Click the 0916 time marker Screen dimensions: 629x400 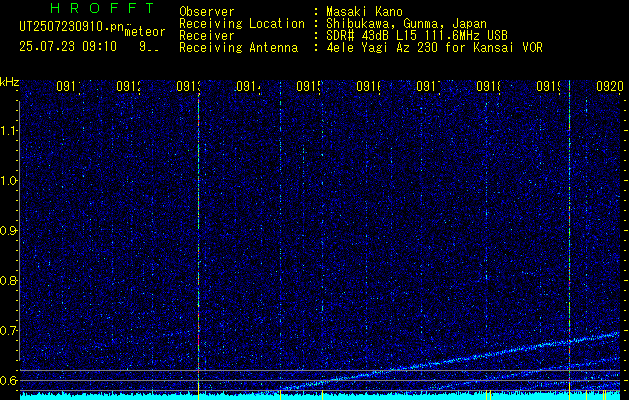pos(369,86)
